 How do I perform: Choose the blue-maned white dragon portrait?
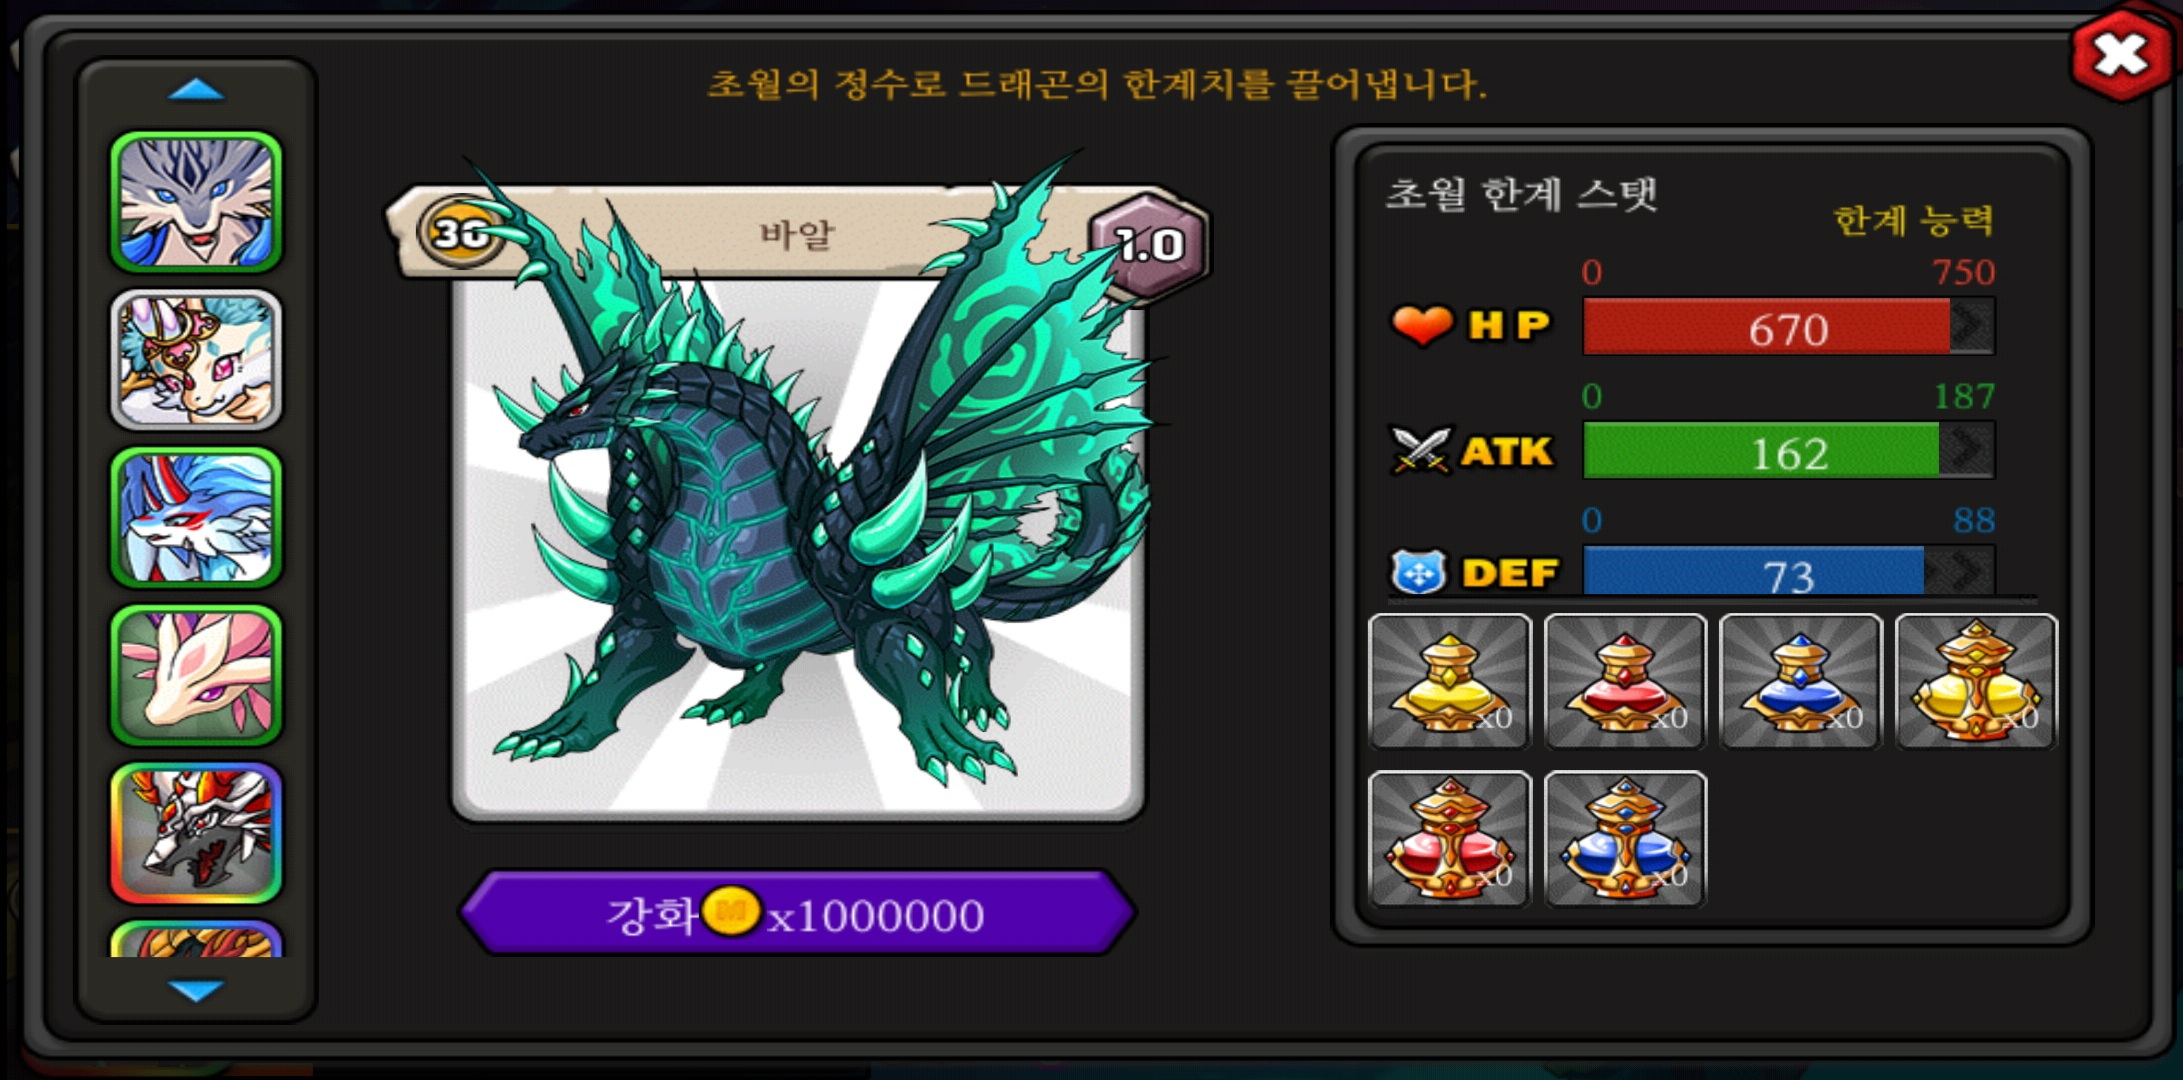pyautogui.click(x=196, y=518)
